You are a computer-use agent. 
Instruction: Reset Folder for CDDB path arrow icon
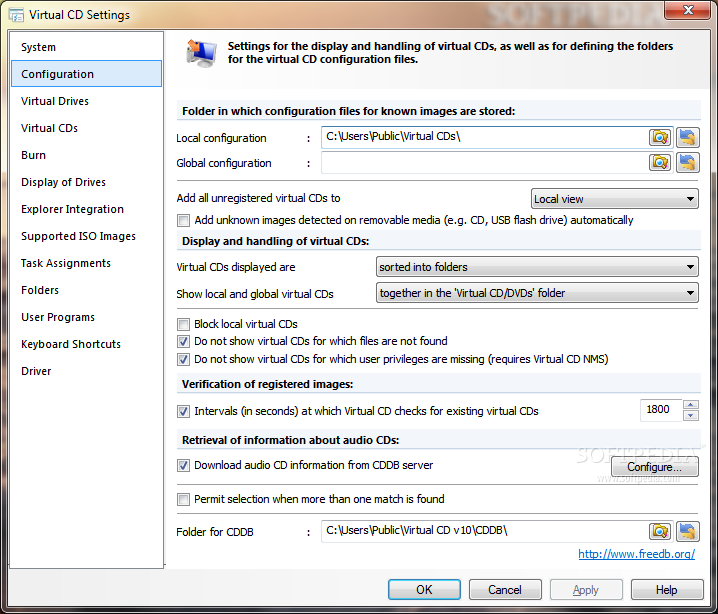coord(688,531)
